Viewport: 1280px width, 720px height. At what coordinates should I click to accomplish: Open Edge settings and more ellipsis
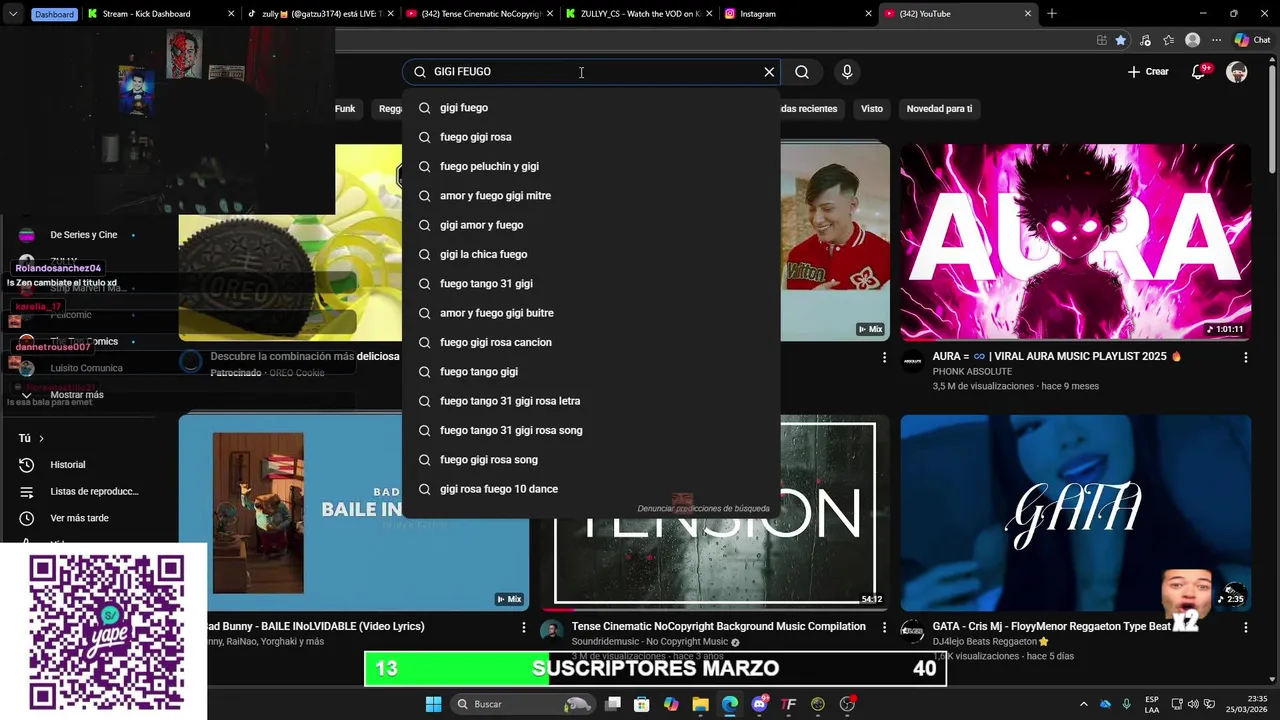1216,40
